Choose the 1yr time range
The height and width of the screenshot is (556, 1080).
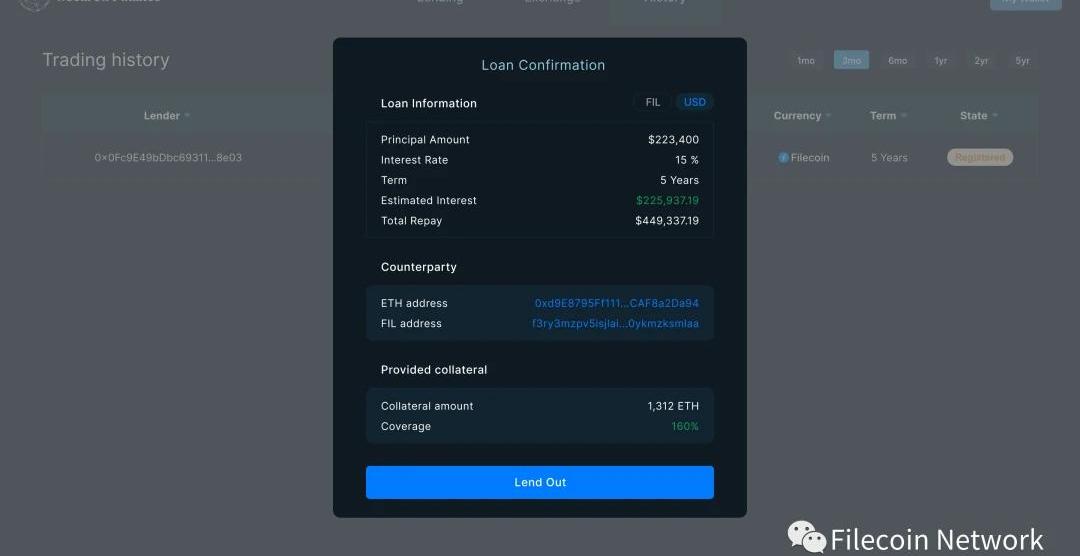940,61
